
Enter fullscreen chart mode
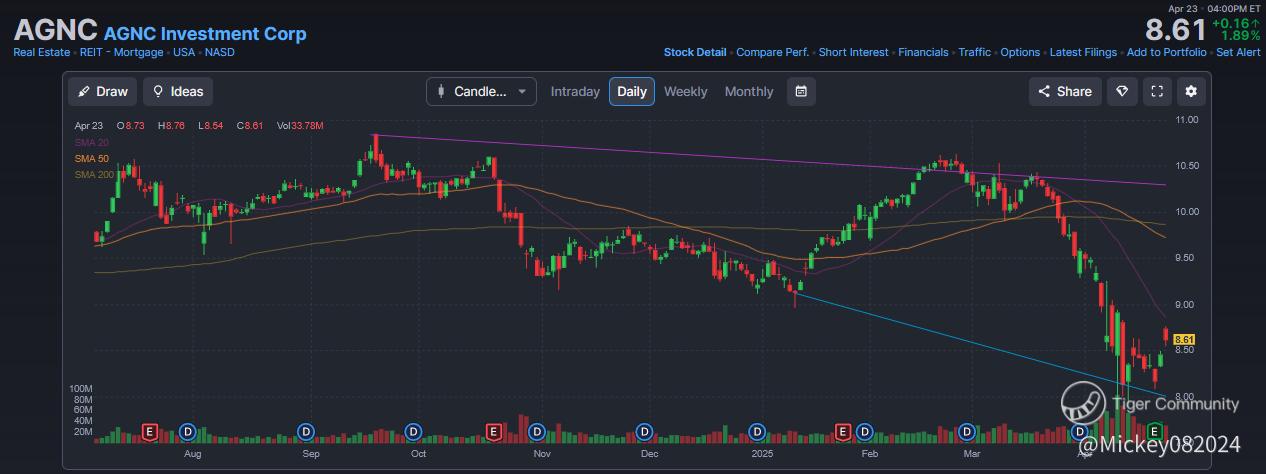pyautogui.click(x=1157, y=92)
